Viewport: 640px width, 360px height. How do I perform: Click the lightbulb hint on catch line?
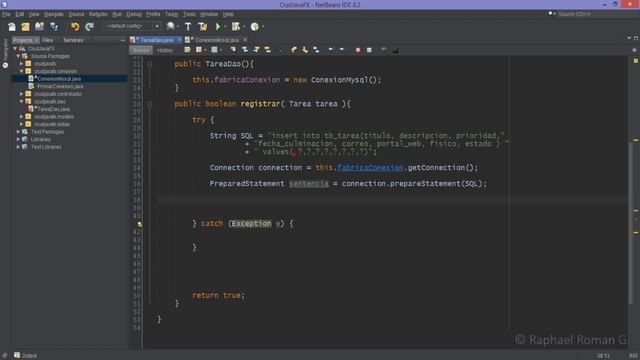(140, 224)
